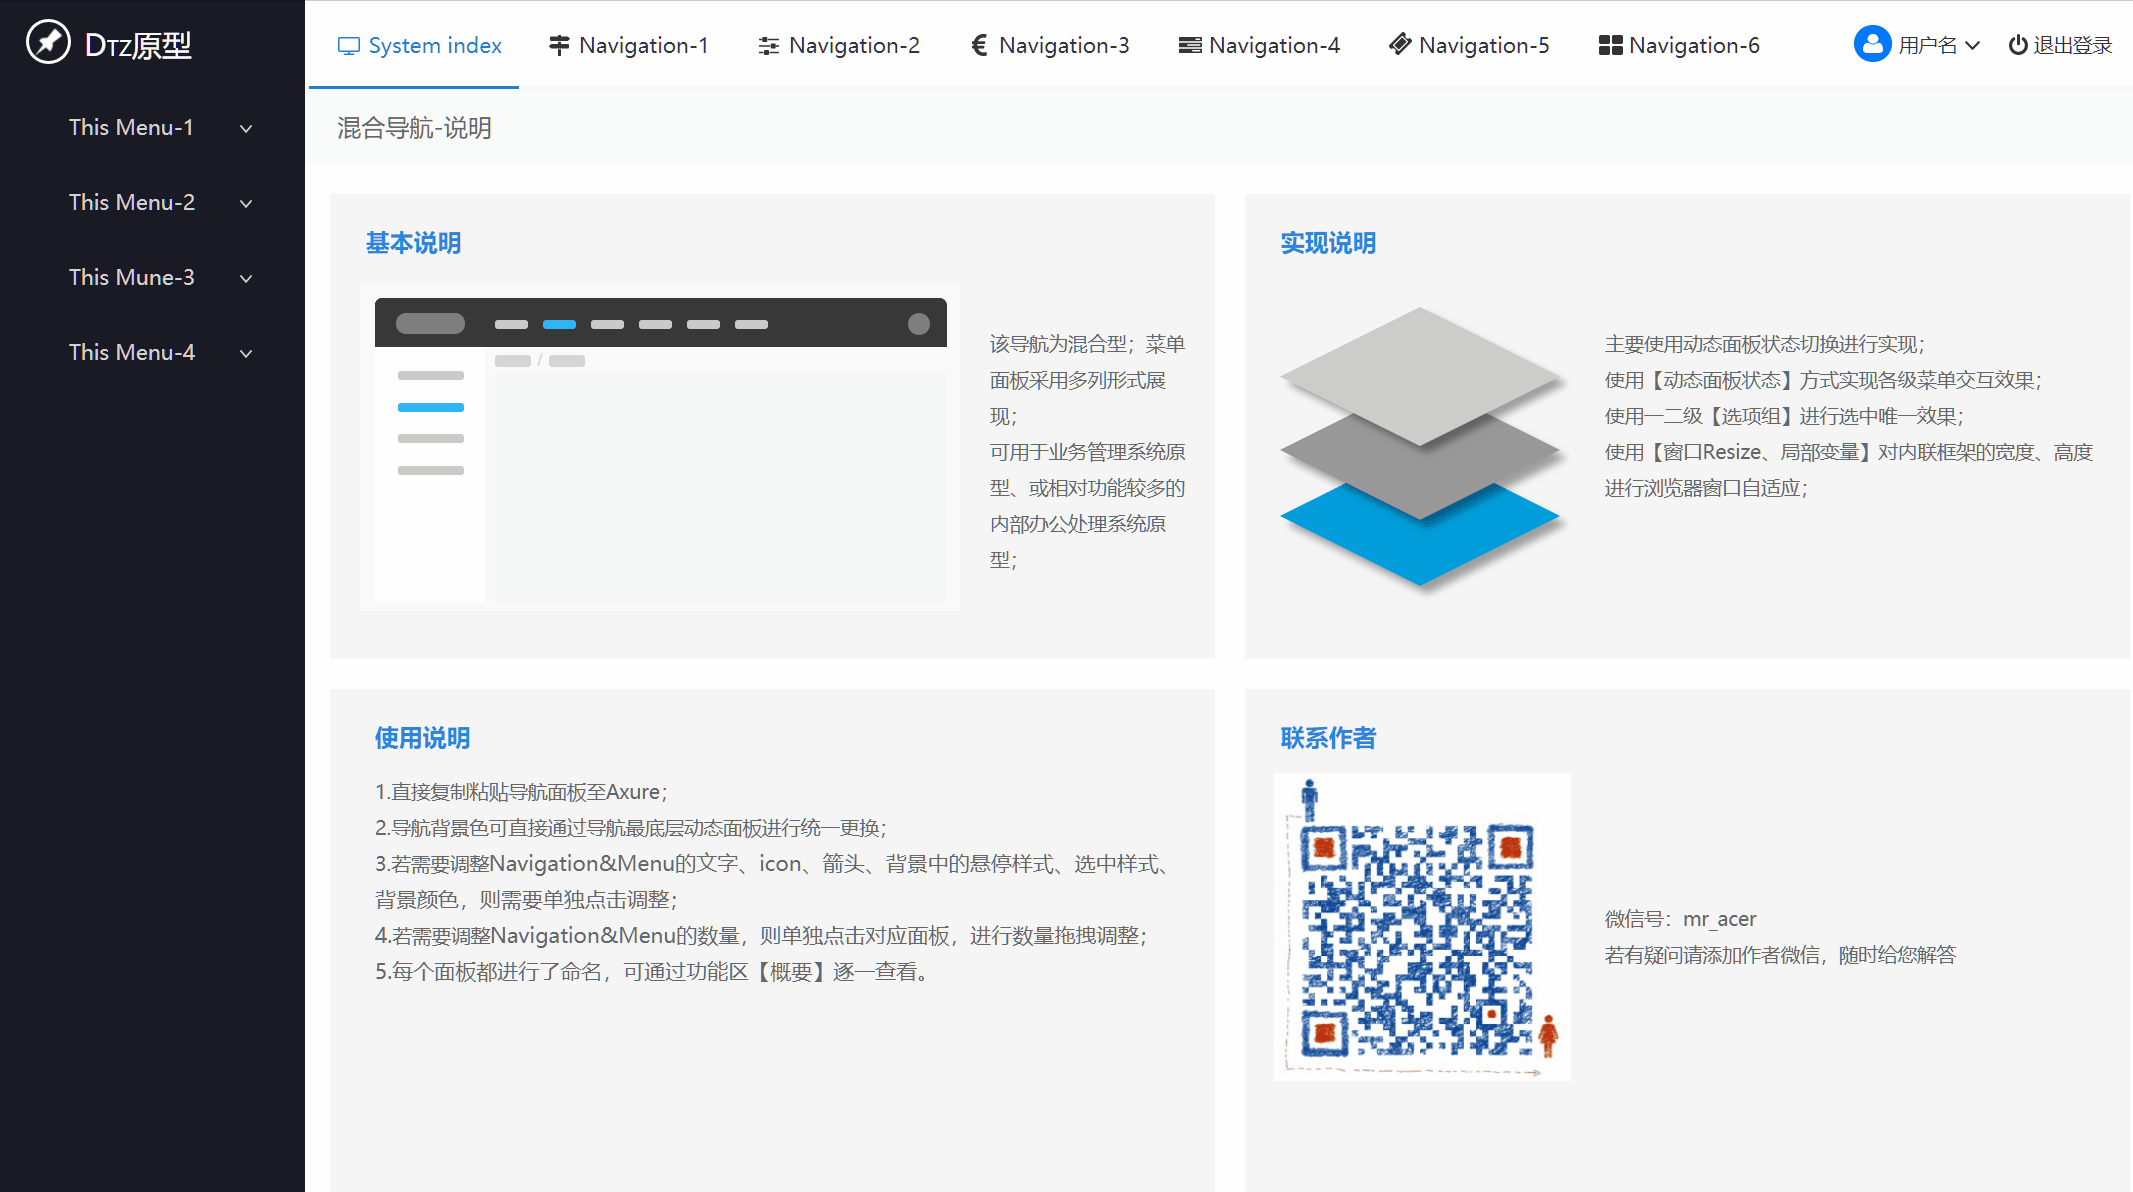Open the Navigation-2 tab

[x=839, y=45]
